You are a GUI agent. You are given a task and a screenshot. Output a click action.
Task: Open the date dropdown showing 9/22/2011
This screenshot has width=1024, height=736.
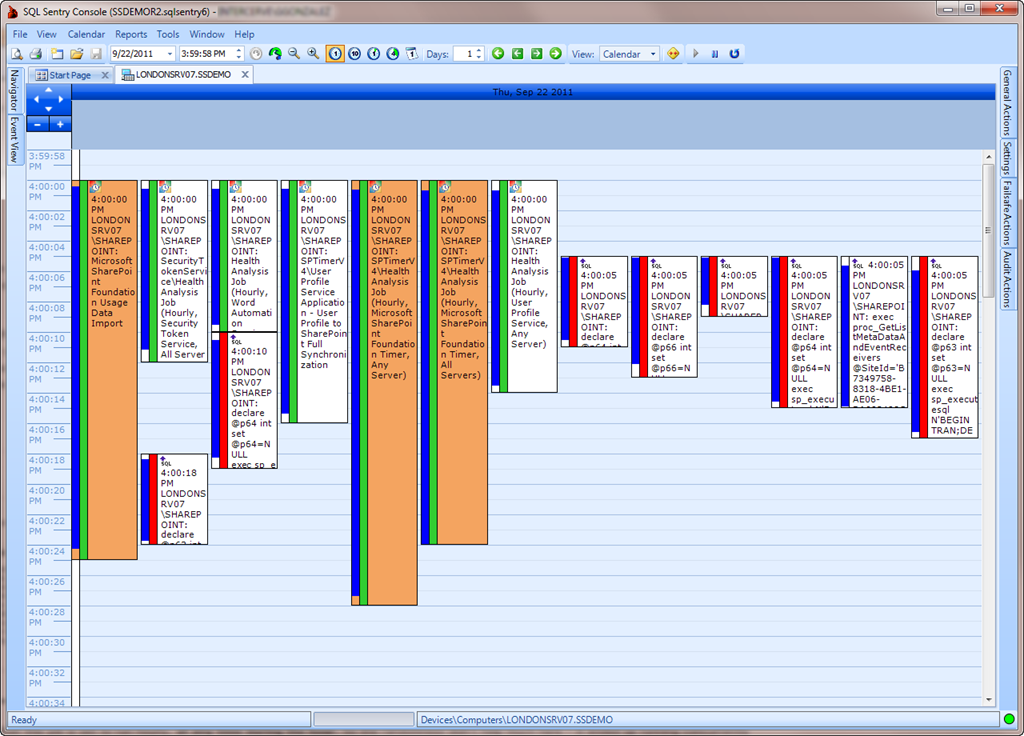(x=170, y=54)
